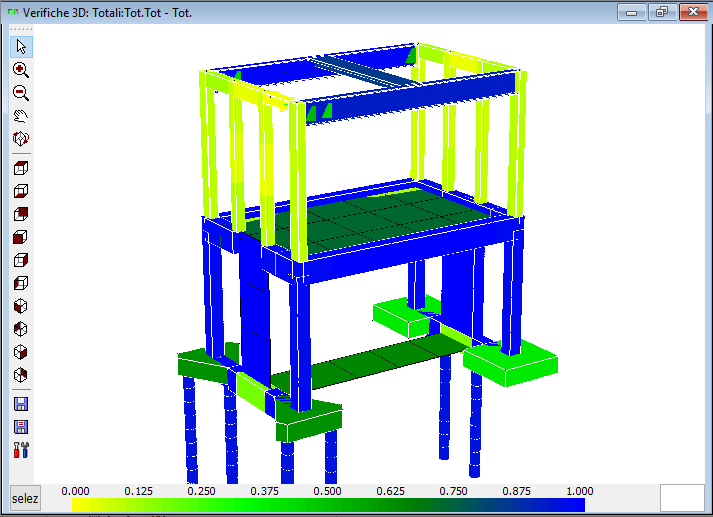The image size is (713, 517).
Task: Close the Verifiche 3D window
Action: 693,12
